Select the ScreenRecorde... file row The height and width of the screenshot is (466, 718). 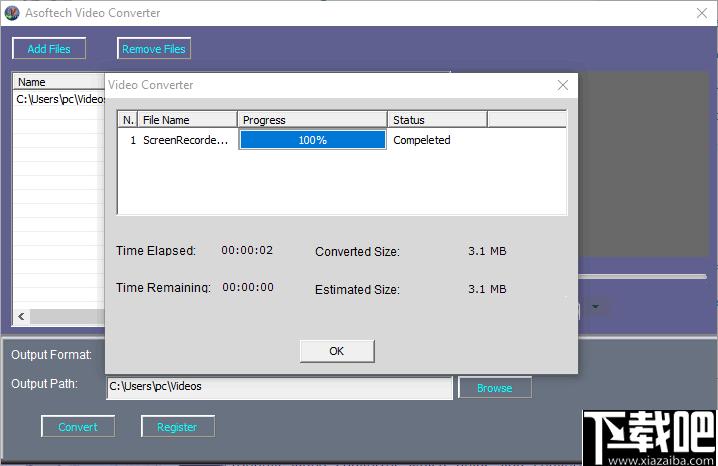[342, 140]
